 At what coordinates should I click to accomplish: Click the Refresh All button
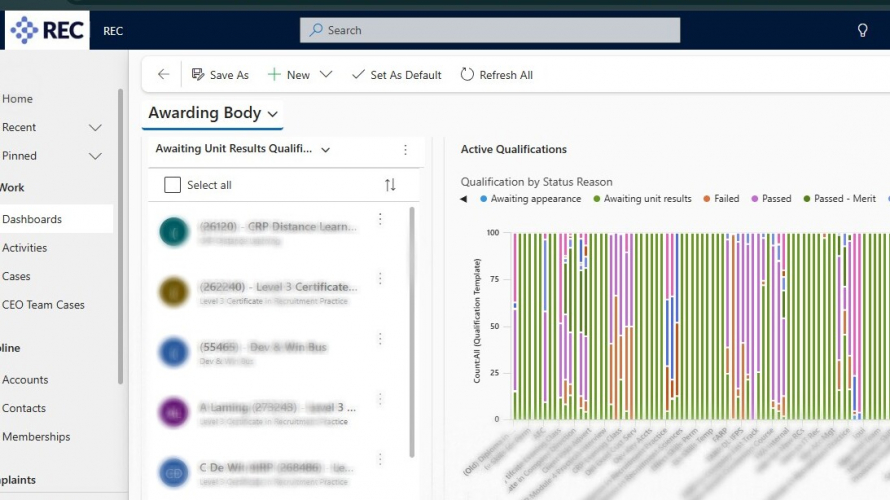496,75
